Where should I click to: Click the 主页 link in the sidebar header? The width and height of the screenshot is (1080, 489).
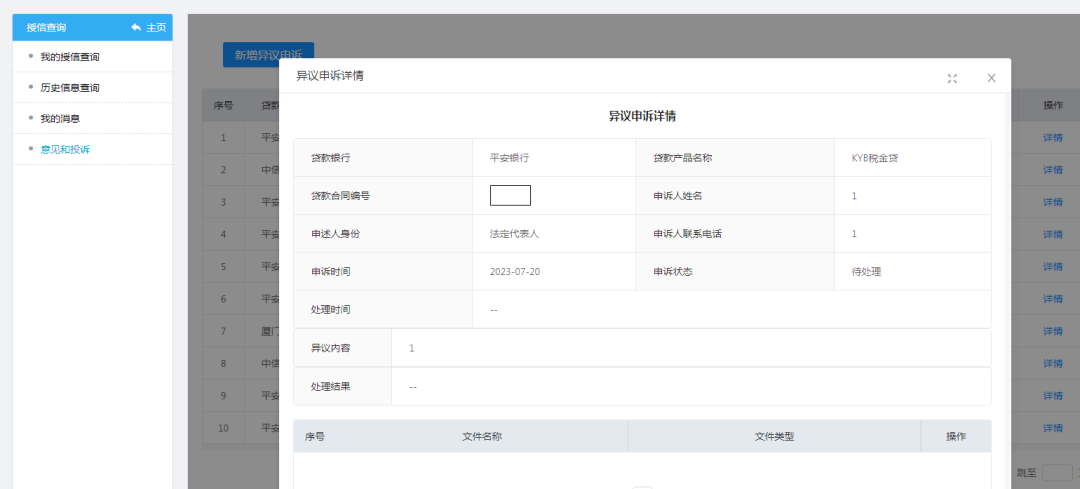156,28
